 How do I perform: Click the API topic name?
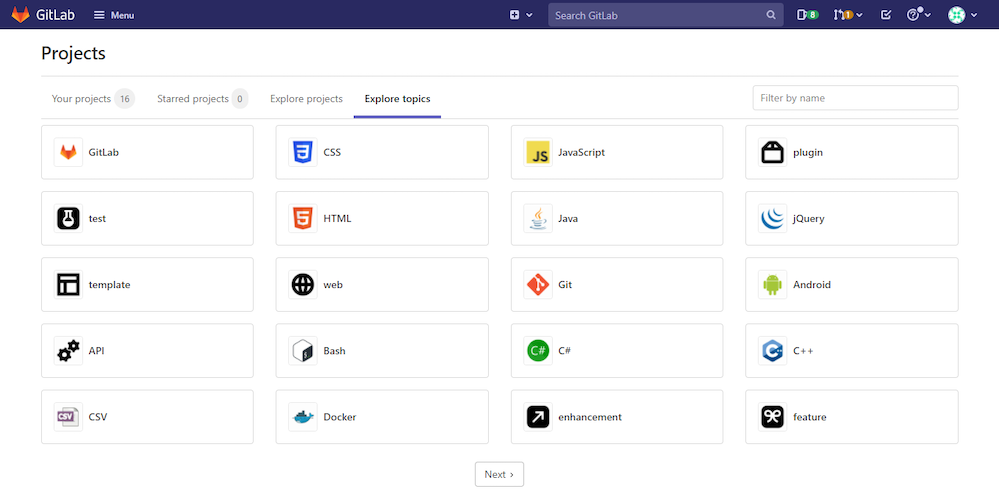[96, 351]
